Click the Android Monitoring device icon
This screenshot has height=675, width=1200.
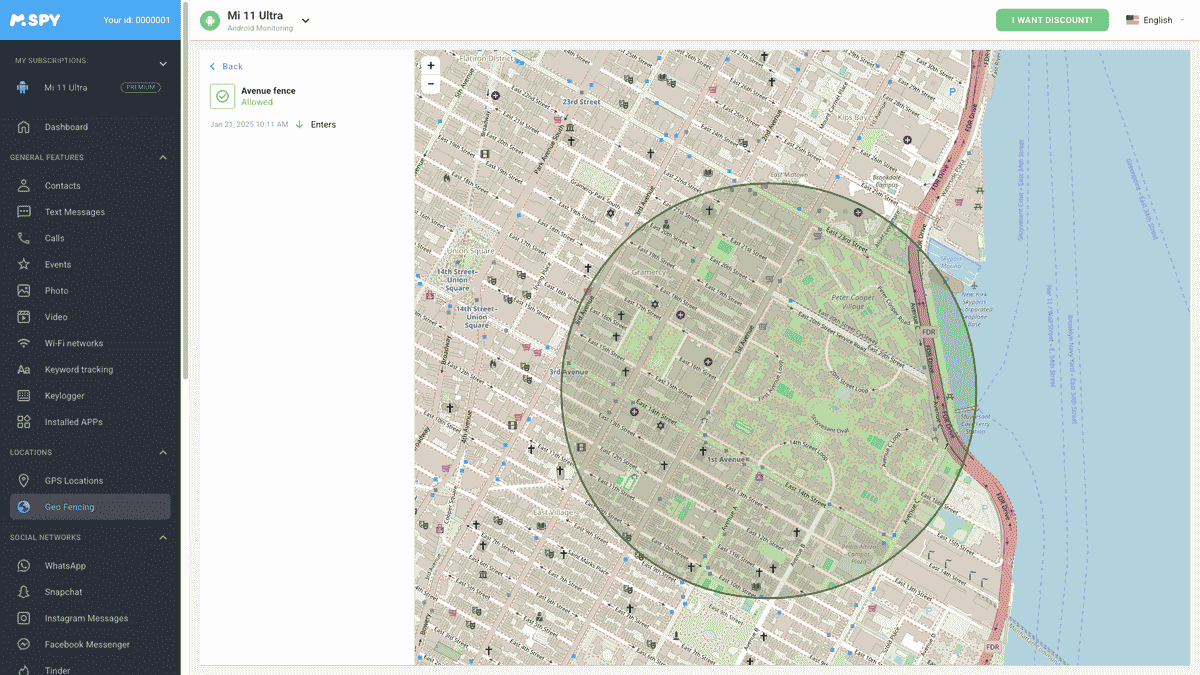(209, 19)
